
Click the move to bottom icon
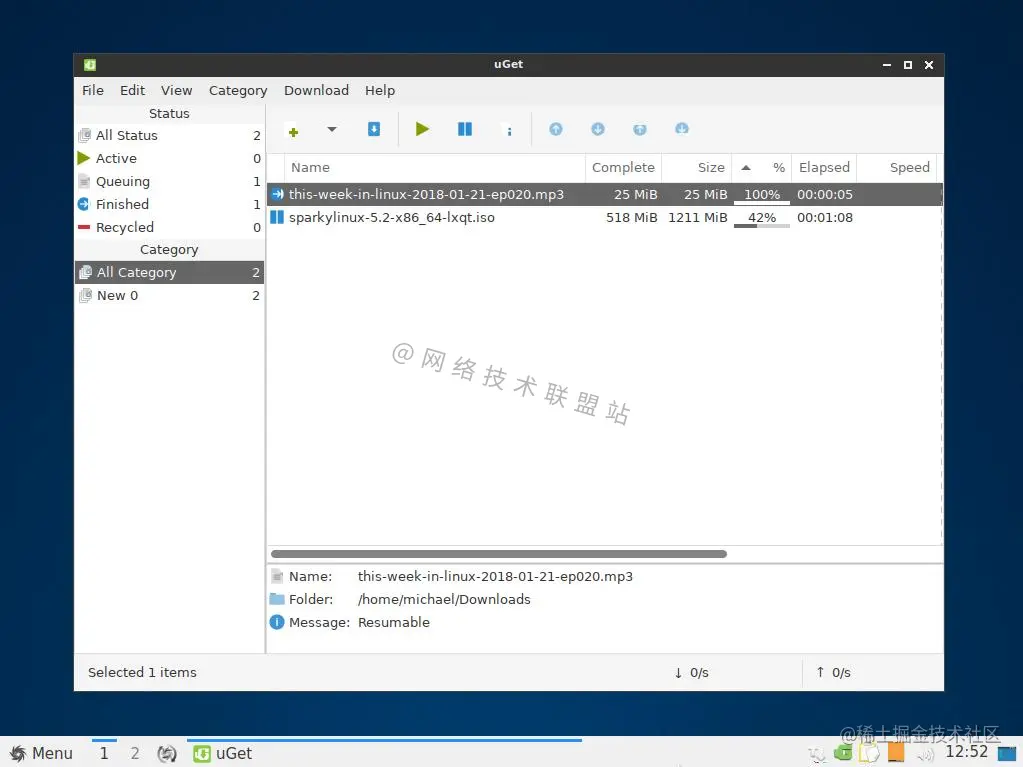[x=682, y=128]
